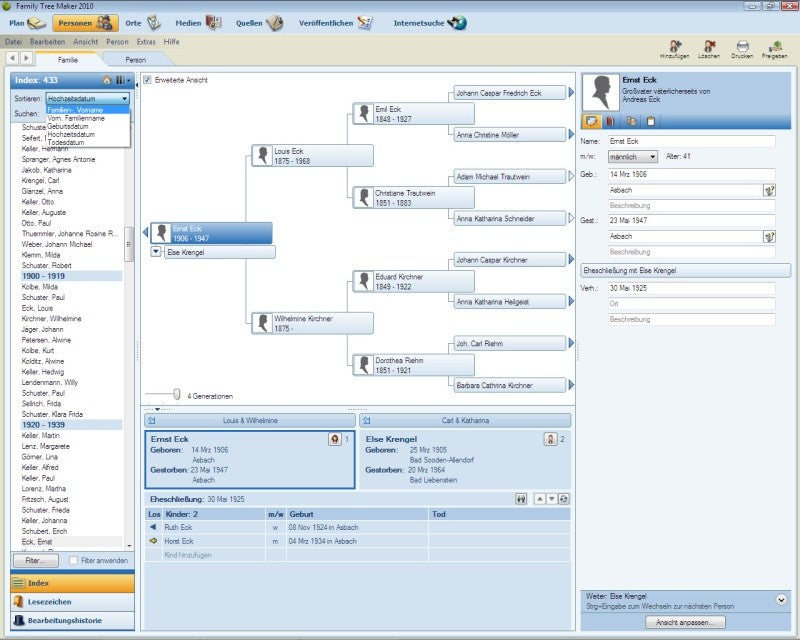
Task: Click the Freigeben share icon
Action: [x=774, y=50]
